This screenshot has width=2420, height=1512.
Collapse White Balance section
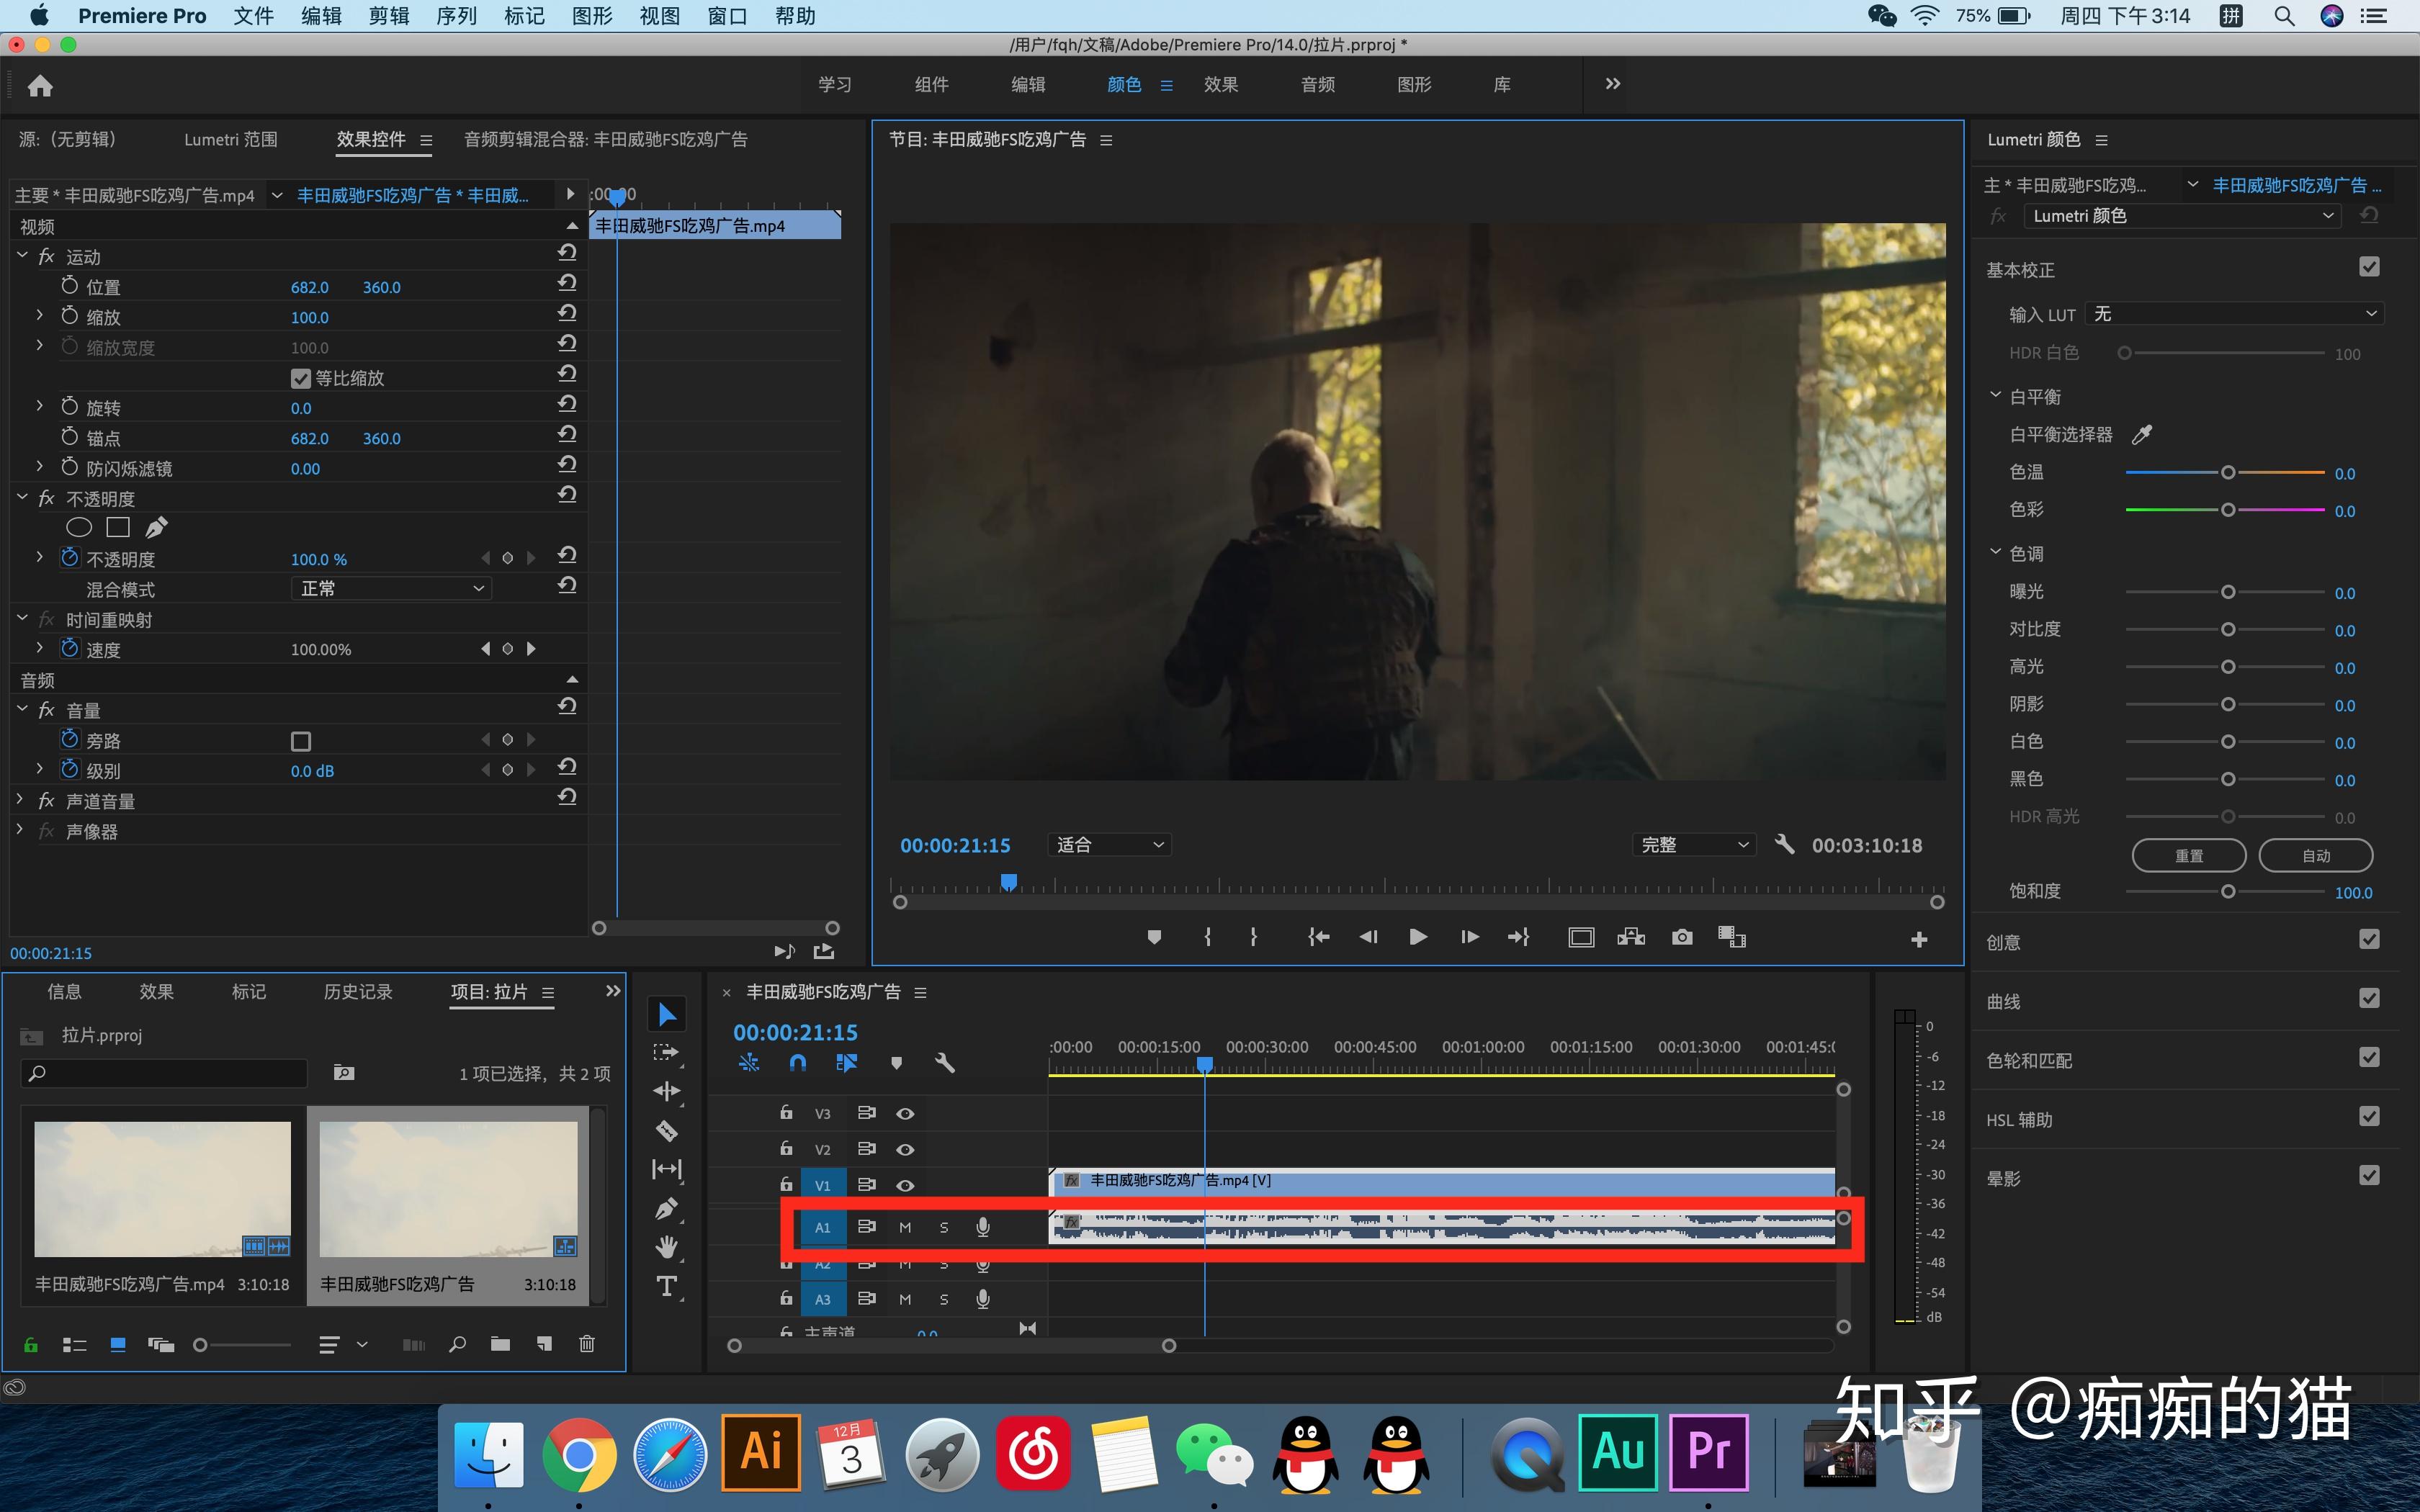click(1995, 396)
